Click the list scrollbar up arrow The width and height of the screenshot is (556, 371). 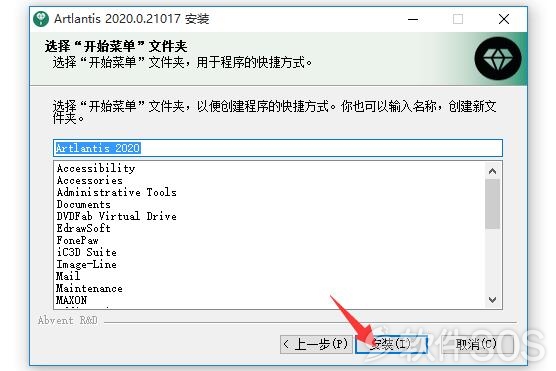click(x=492, y=171)
